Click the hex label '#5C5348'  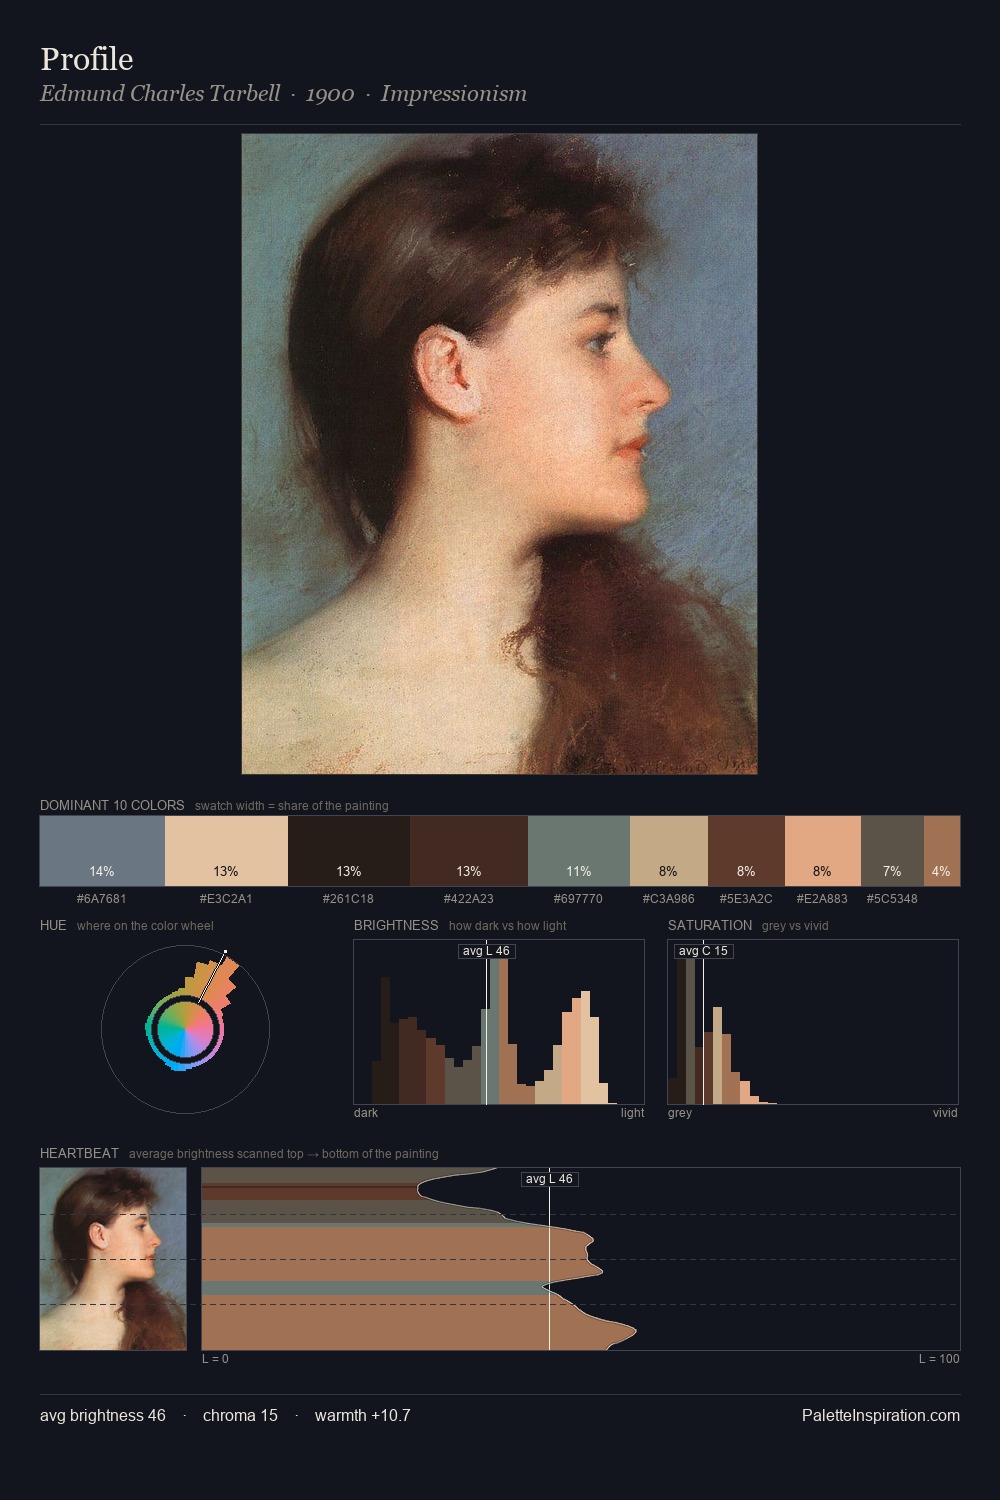coord(892,899)
